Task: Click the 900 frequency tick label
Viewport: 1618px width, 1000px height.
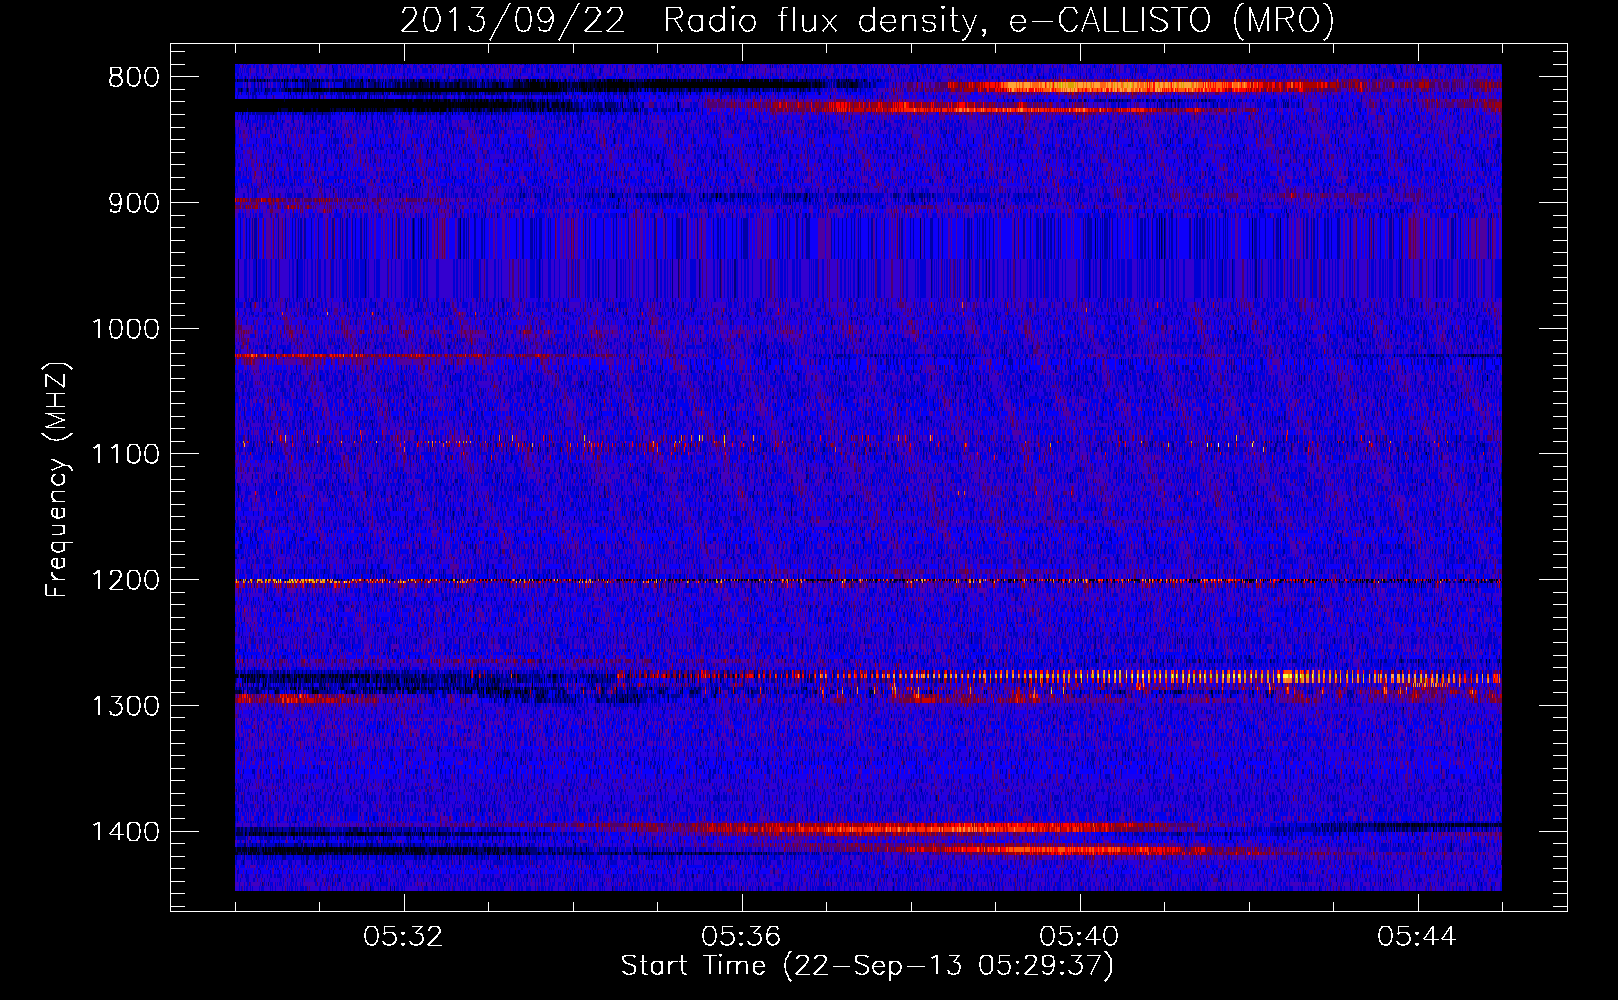Action: point(134,203)
